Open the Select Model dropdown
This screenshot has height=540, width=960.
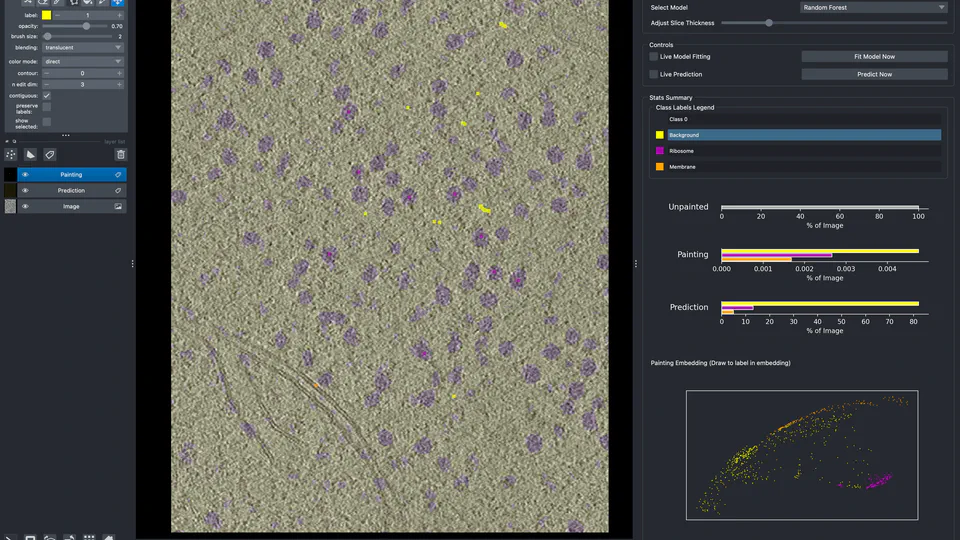tap(874, 7)
